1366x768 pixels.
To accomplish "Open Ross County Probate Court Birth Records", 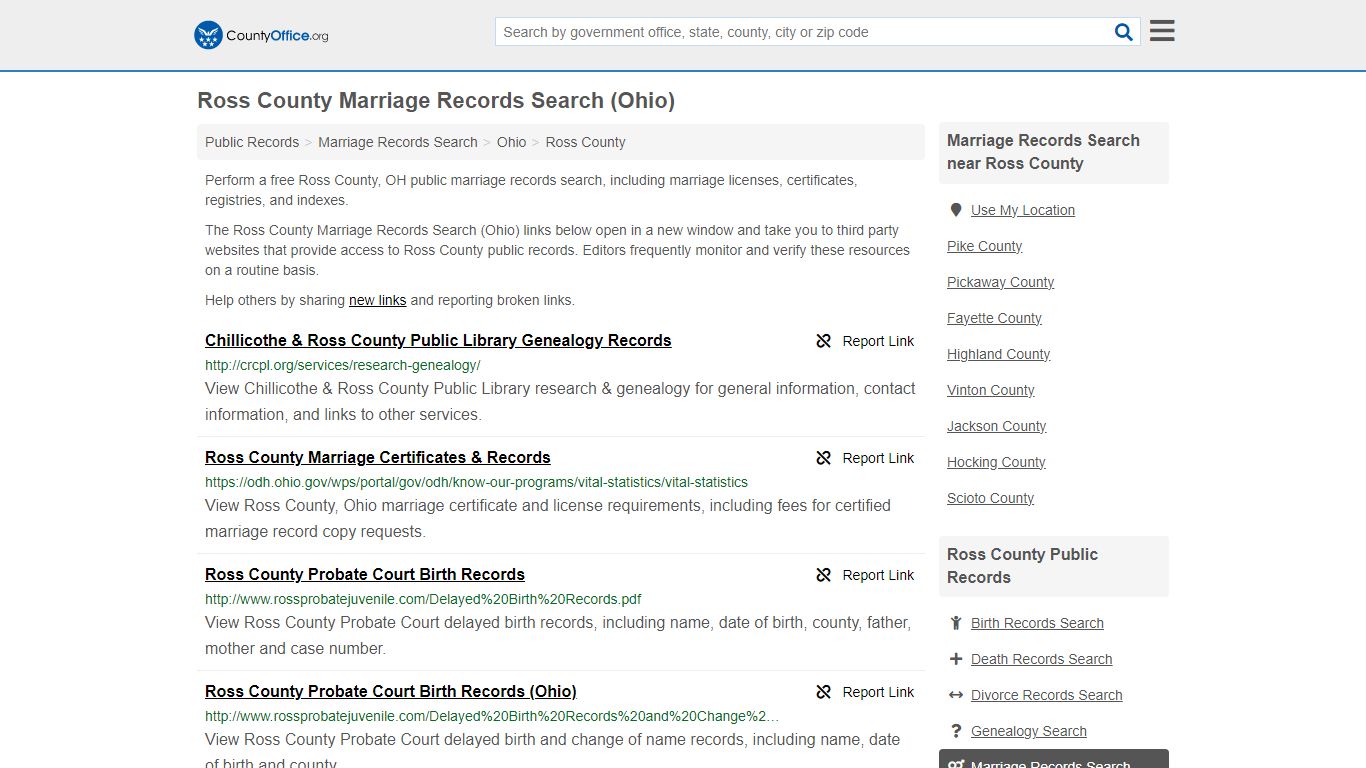I will (365, 574).
